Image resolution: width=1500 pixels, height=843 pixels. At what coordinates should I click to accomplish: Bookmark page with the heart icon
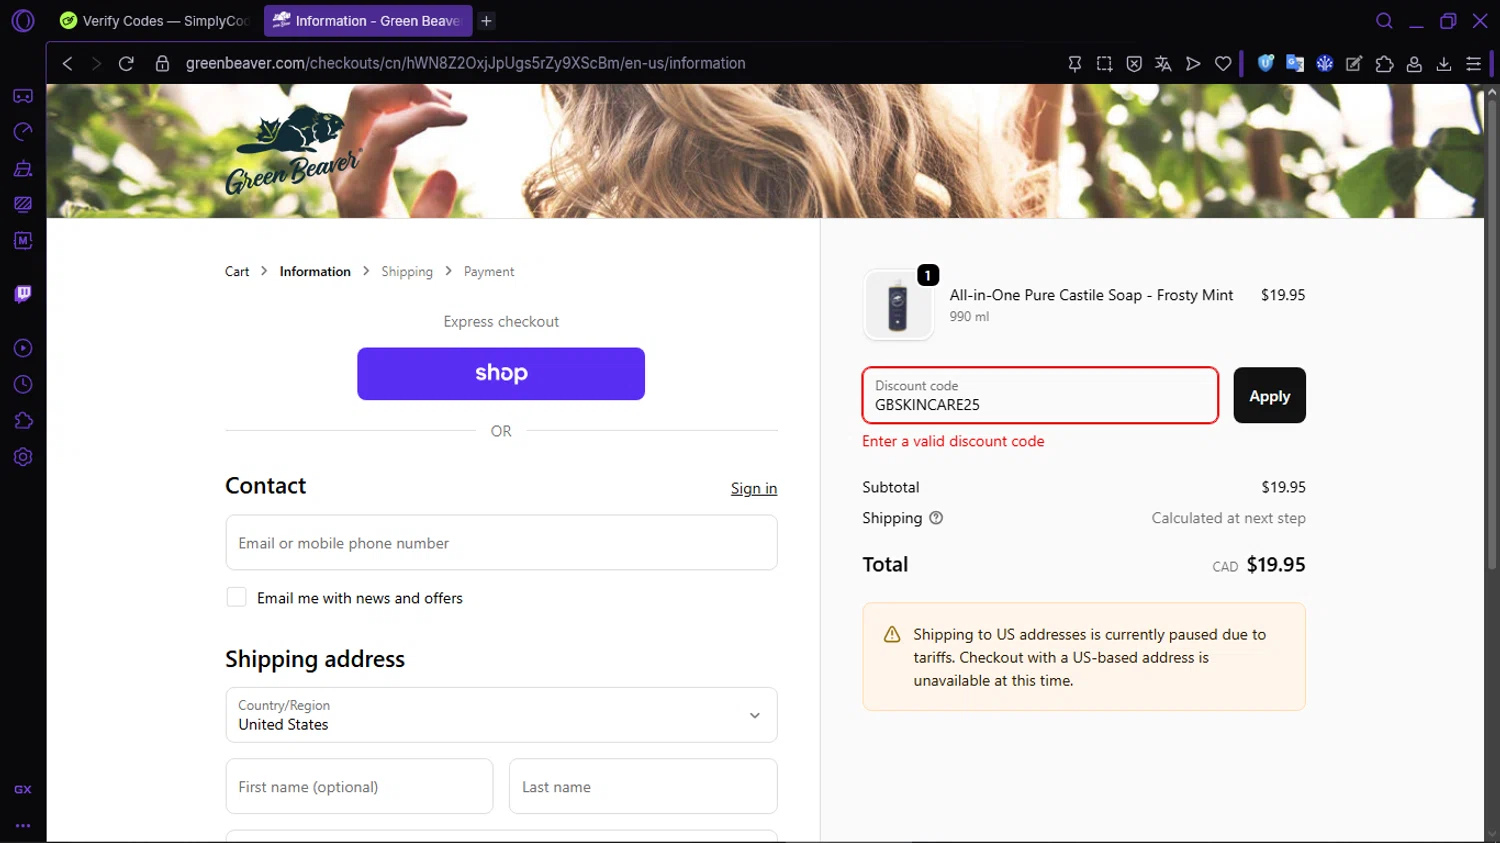pyautogui.click(x=1223, y=63)
